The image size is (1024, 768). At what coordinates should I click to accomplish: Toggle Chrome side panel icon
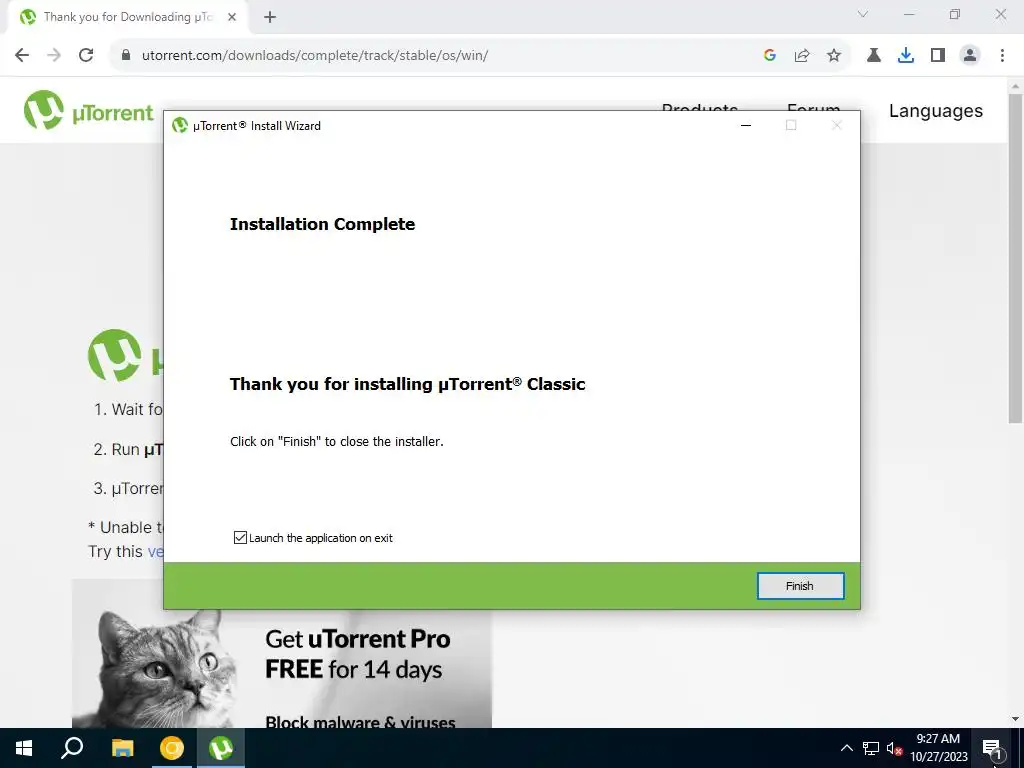938,56
